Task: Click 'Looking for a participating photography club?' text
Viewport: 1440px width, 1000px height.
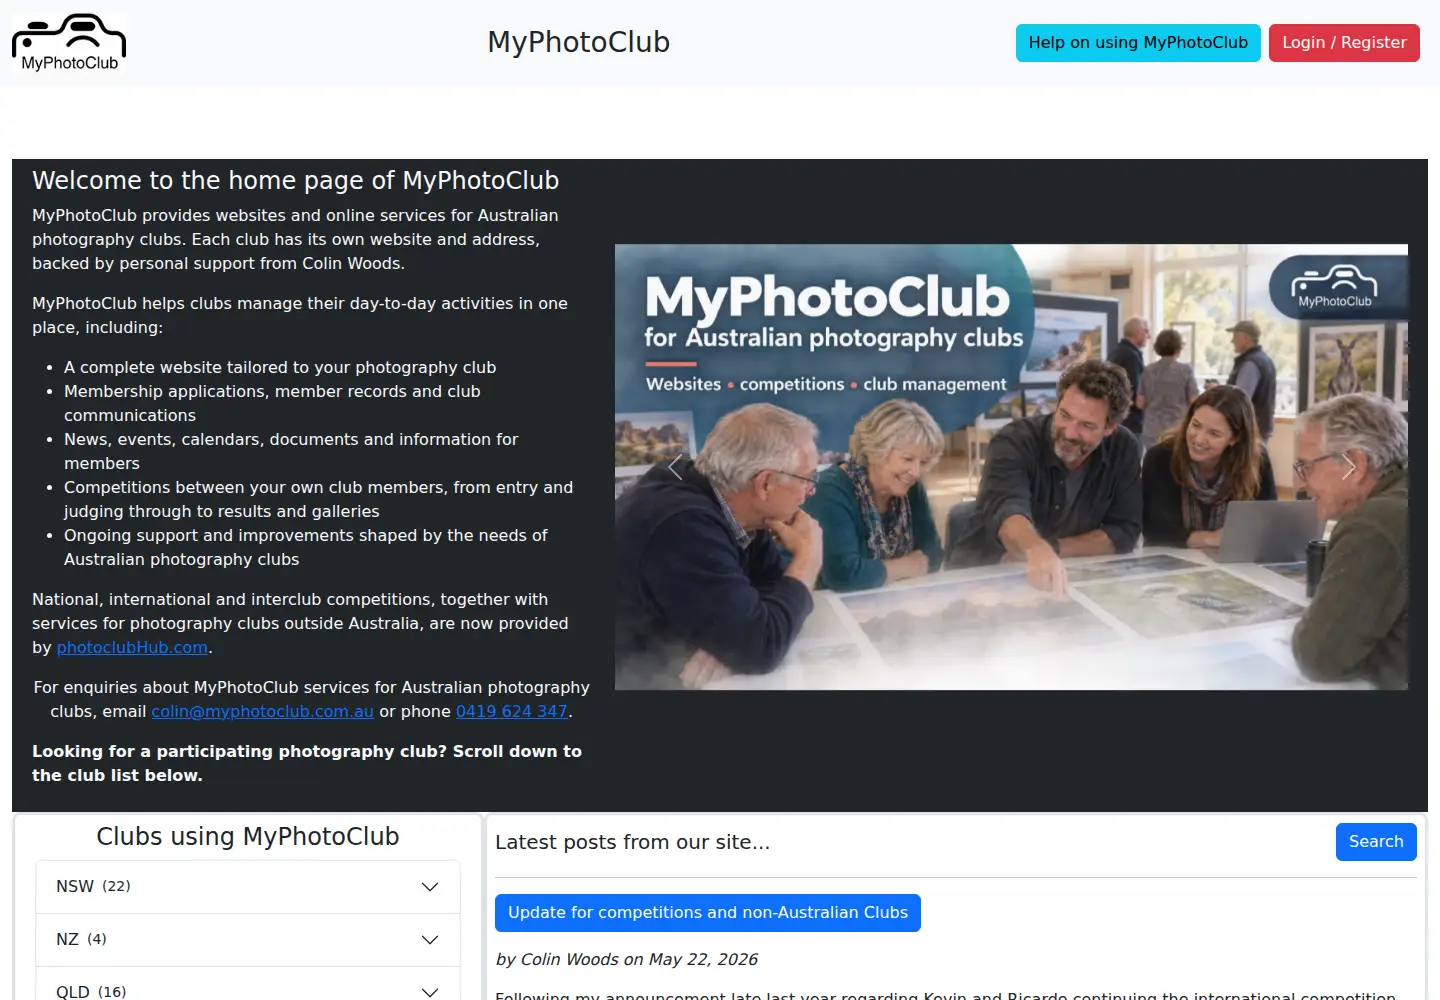Action: coord(240,751)
